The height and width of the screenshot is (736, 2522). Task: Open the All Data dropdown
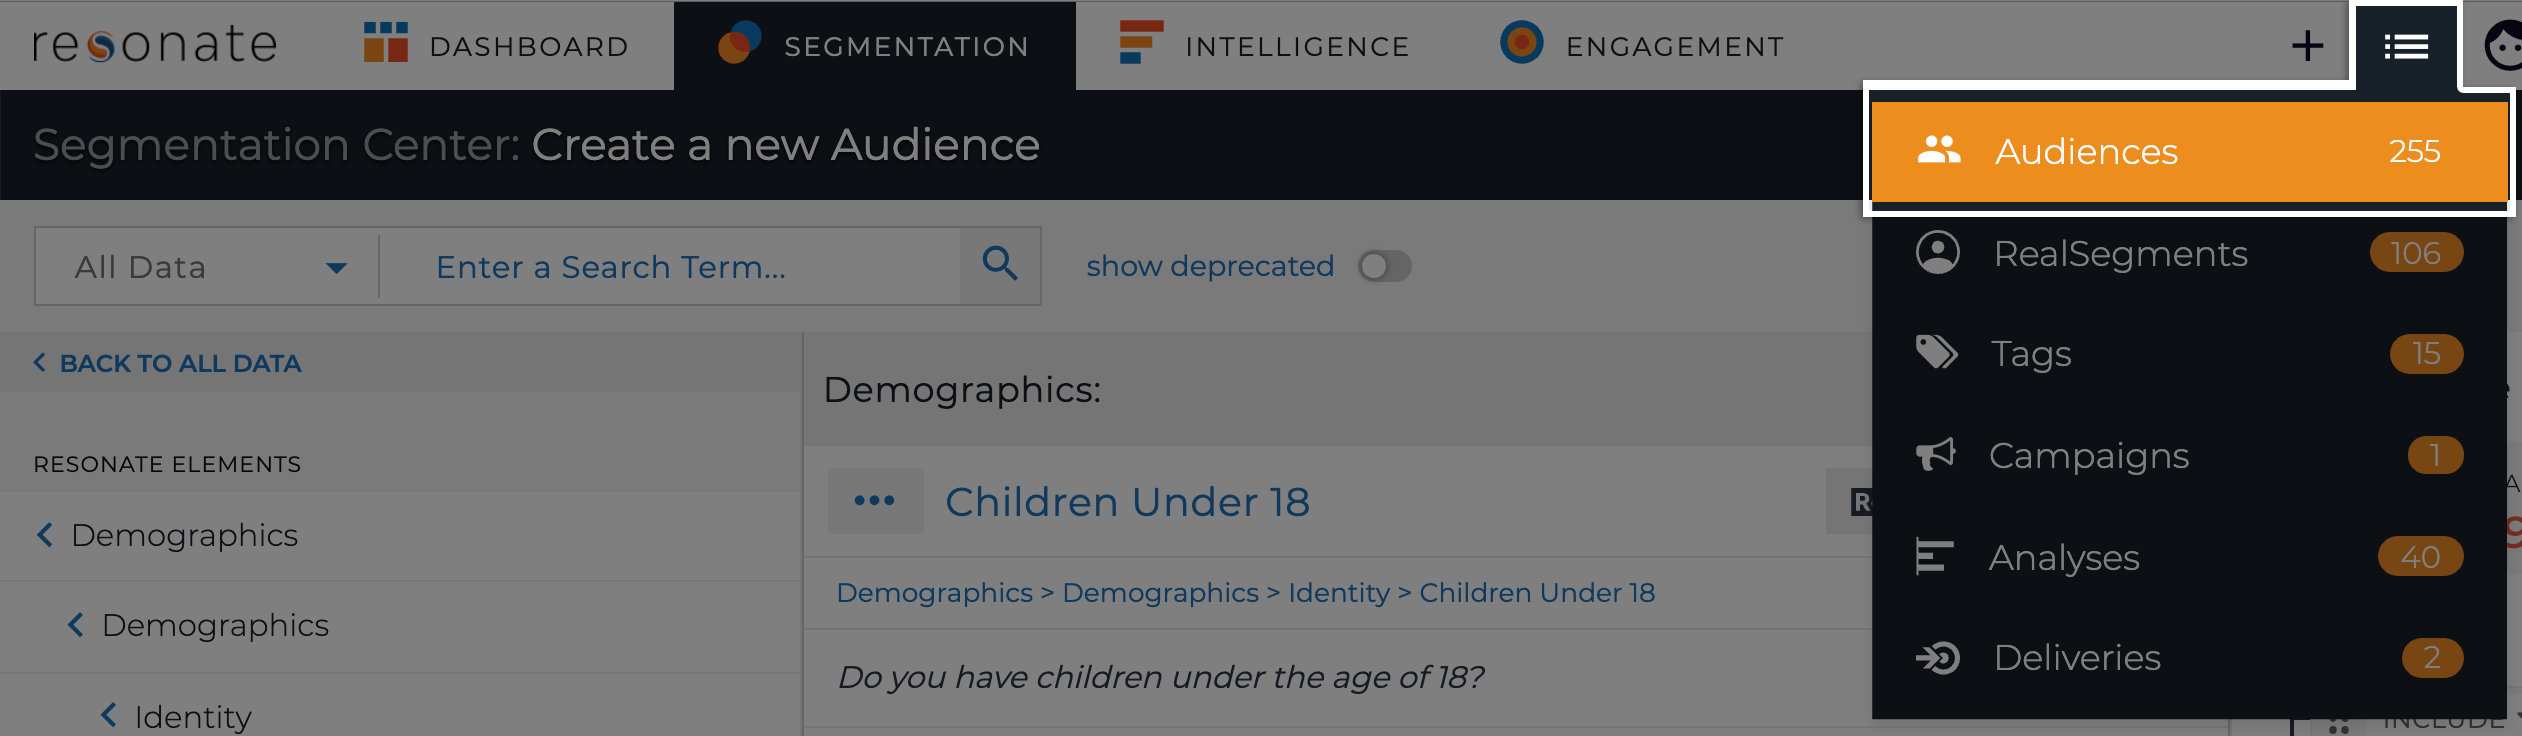tap(207, 266)
